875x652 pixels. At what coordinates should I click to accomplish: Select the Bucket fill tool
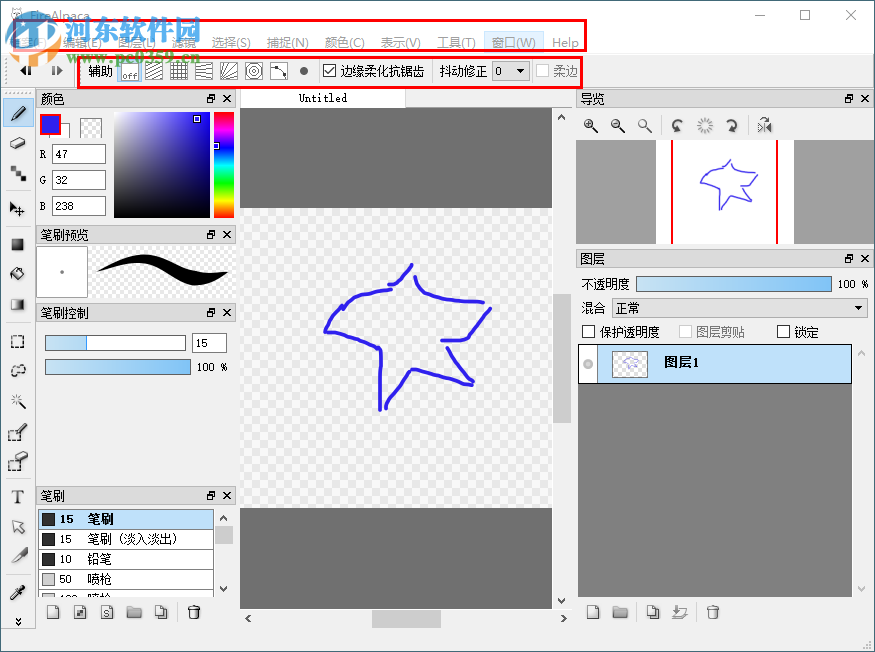(17, 272)
